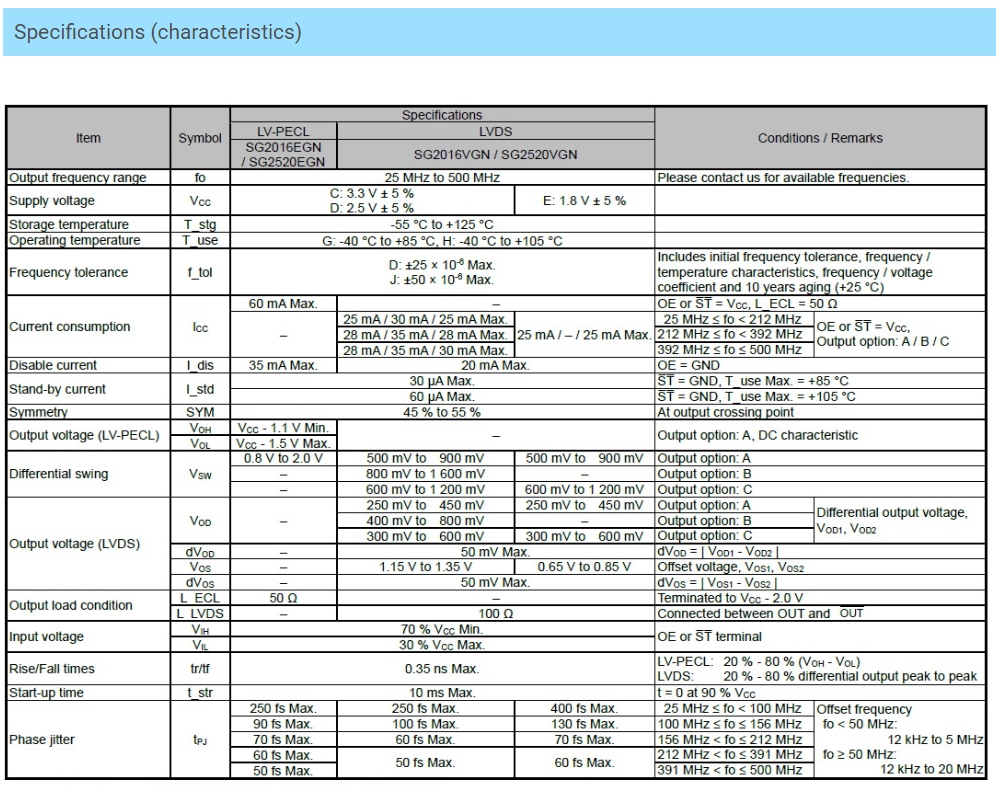Click the 'Output voltage (LV-PECL)' label
The height and width of the screenshot is (785, 996).
84,436
